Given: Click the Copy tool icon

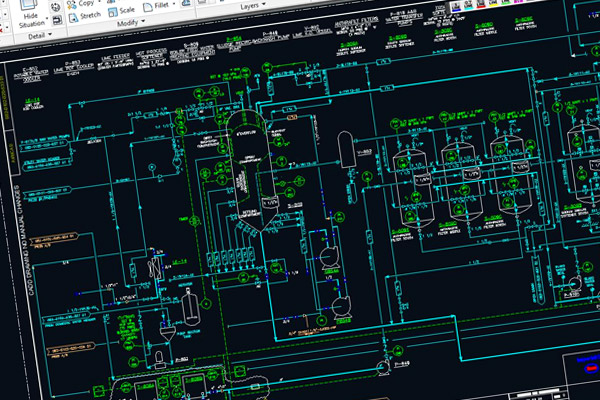Looking at the screenshot, I should [x=72, y=5].
